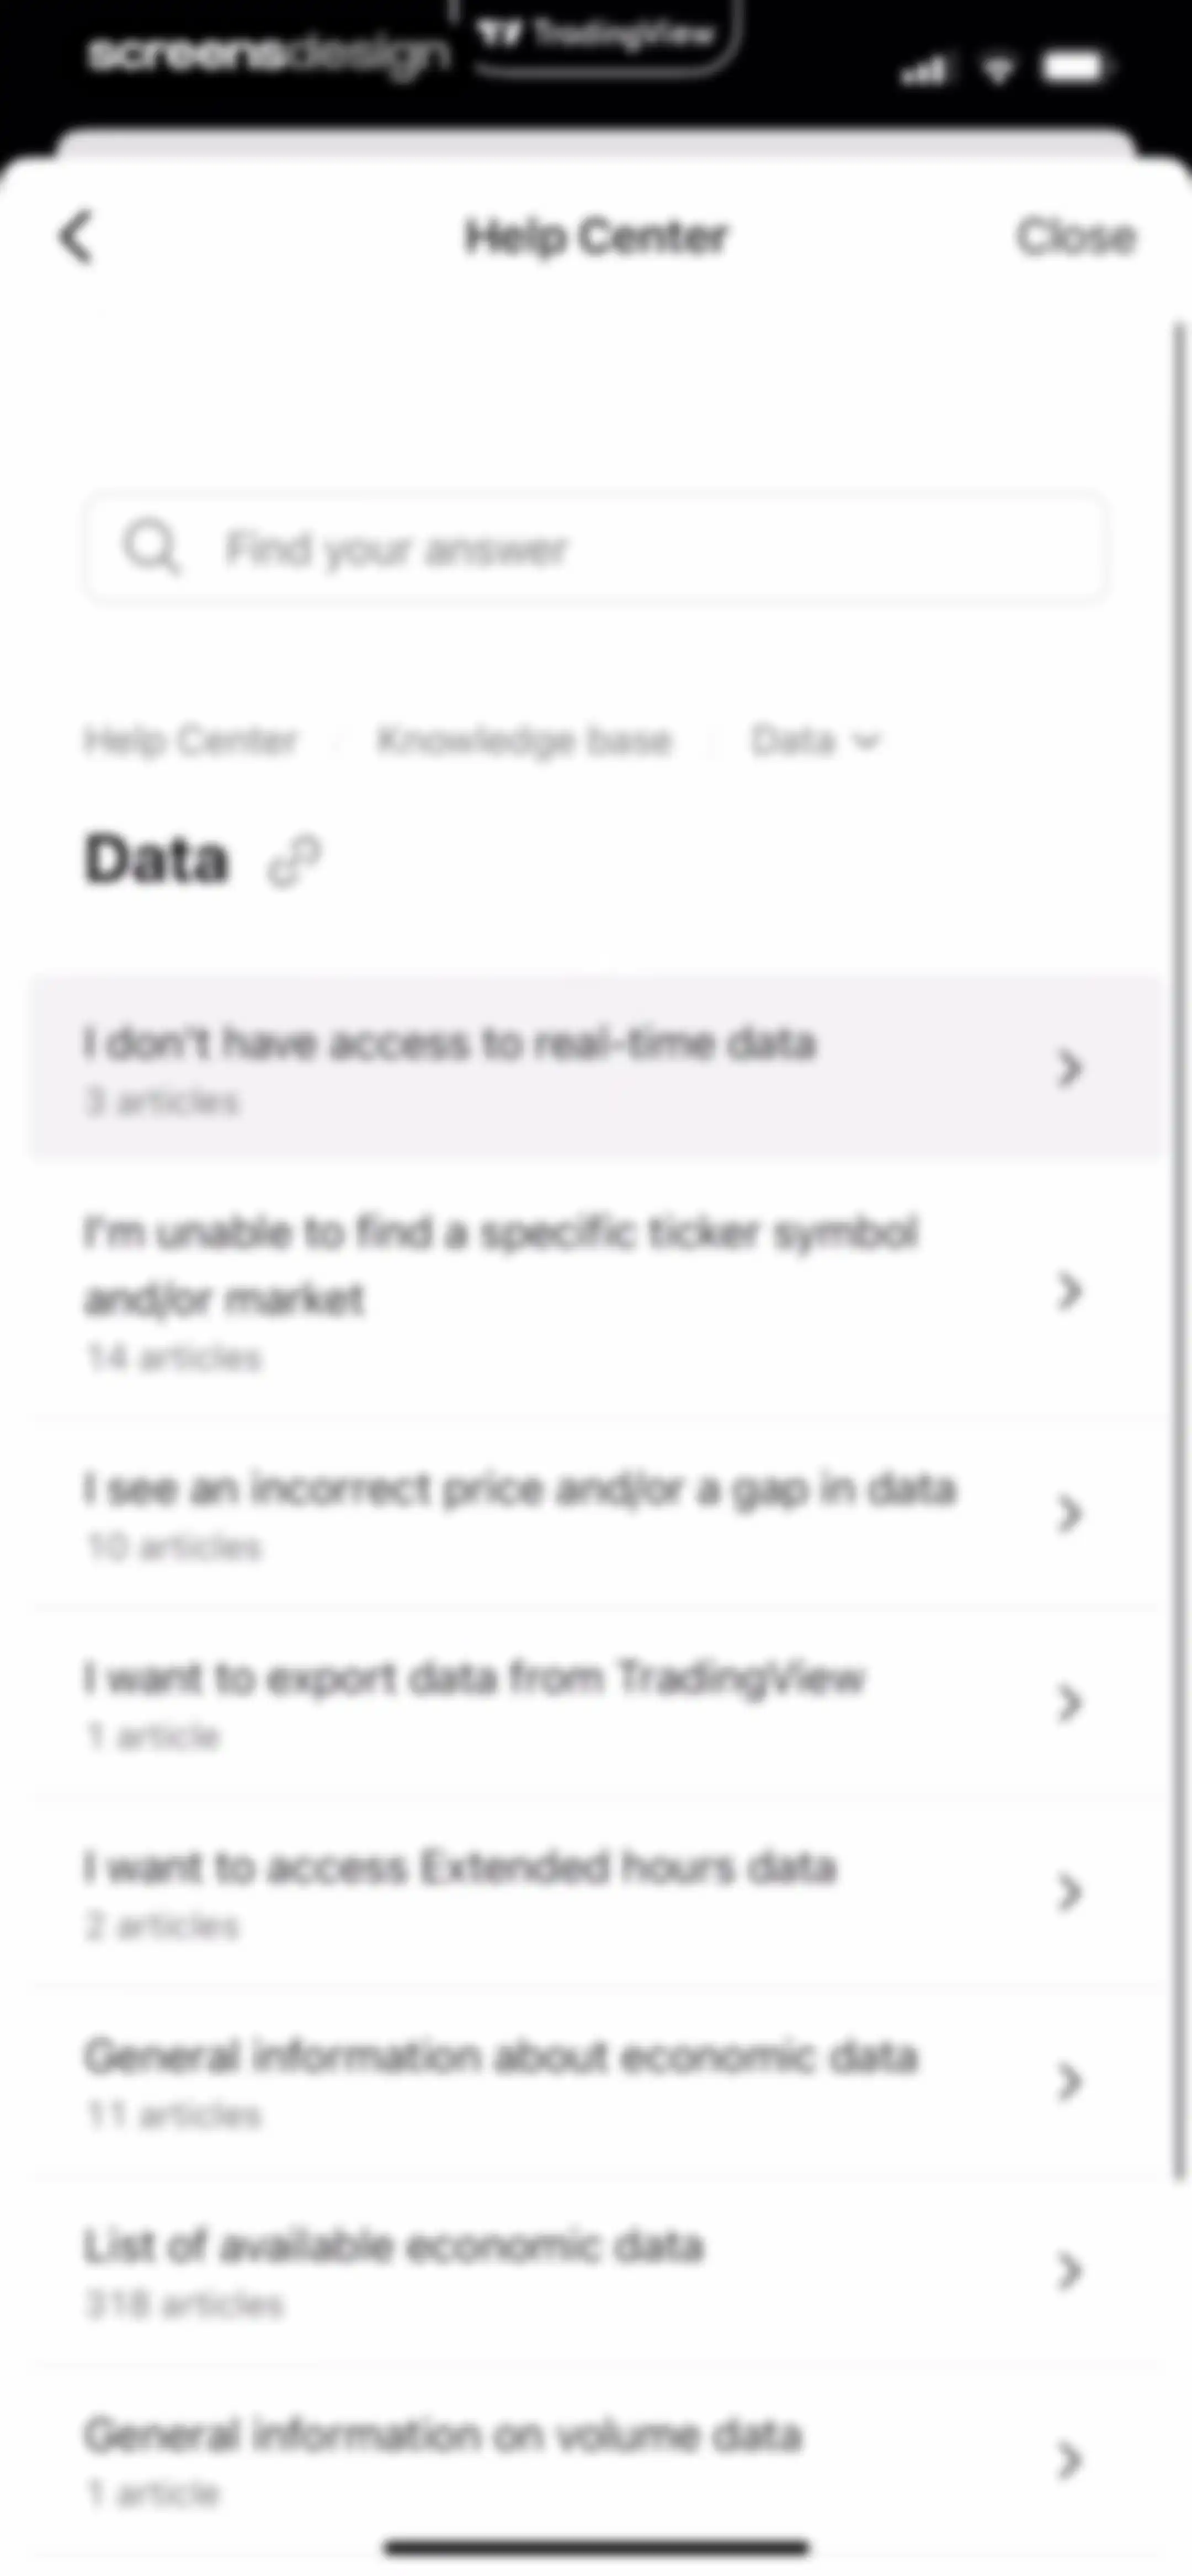The height and width of the screenshot is (2576, 1192).
Task: Go to Help Center breadcrumb
Action: pyautogui.click(x=191, y=741)
